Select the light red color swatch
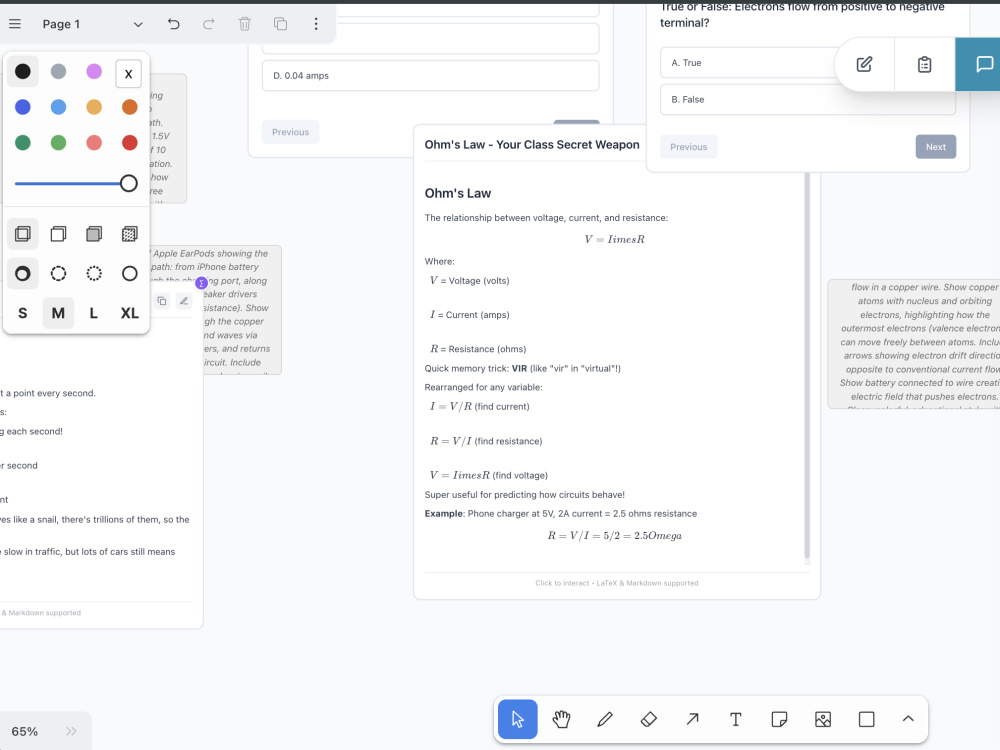Viewport: 1000px width, 750px height. (94, 143)
